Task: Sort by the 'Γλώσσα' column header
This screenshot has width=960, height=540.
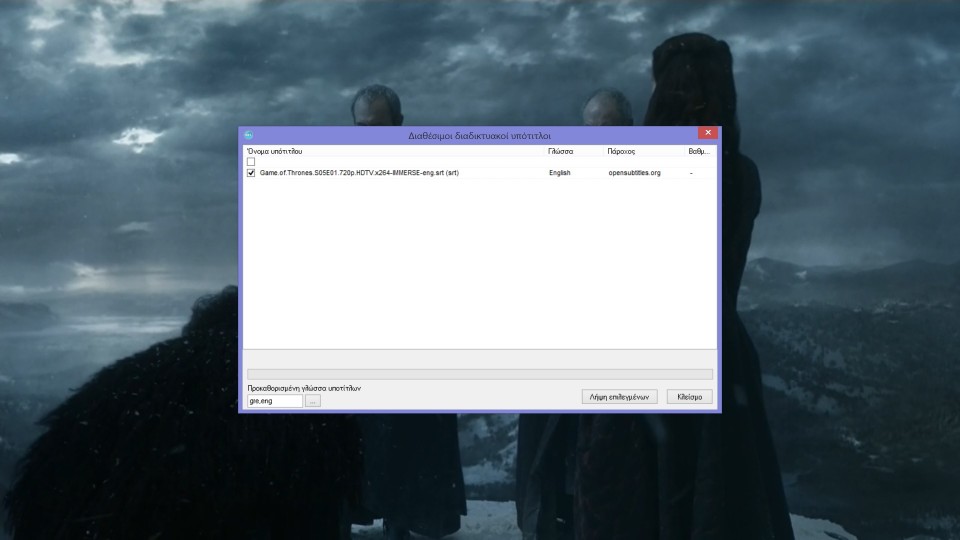Action: pos(560,152)
